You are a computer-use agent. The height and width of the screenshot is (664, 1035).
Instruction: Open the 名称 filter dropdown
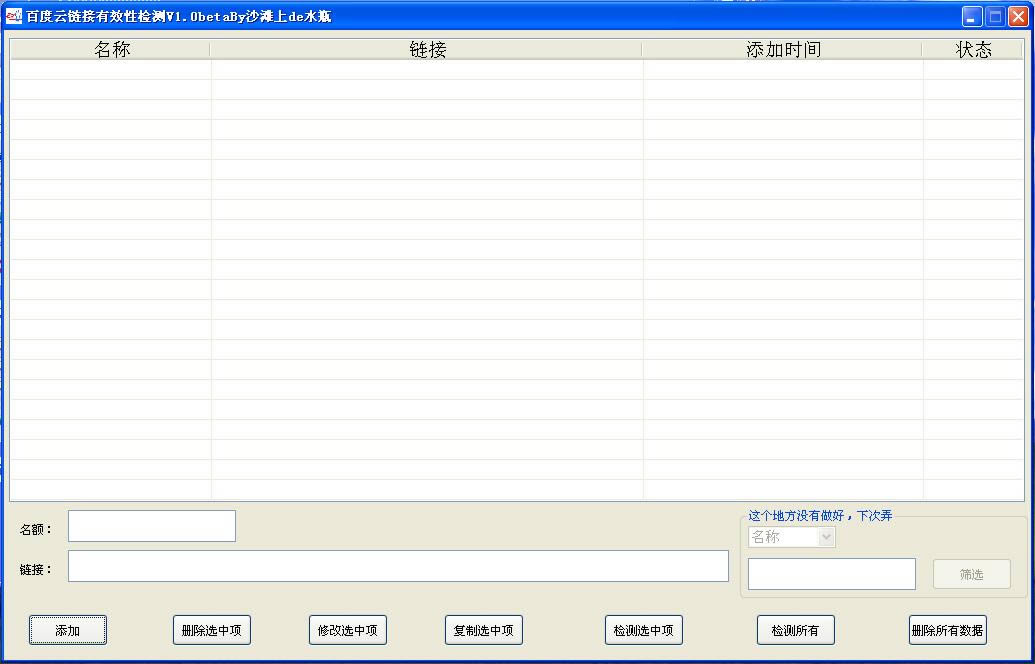point(791,537)
